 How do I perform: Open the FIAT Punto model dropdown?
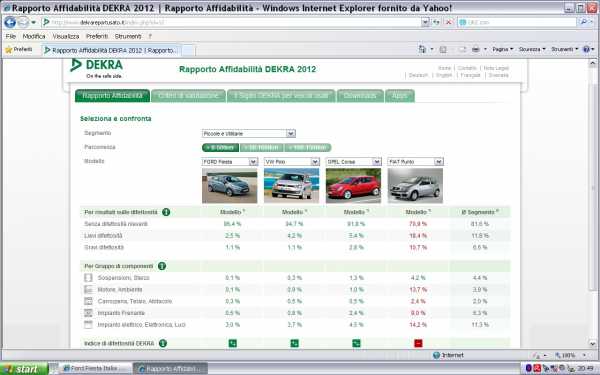[x=415, y=162]
